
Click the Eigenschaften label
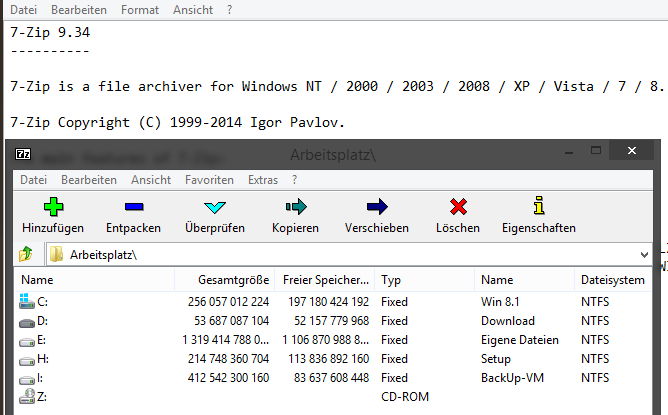pyautogui.click(x=539, y=228)
